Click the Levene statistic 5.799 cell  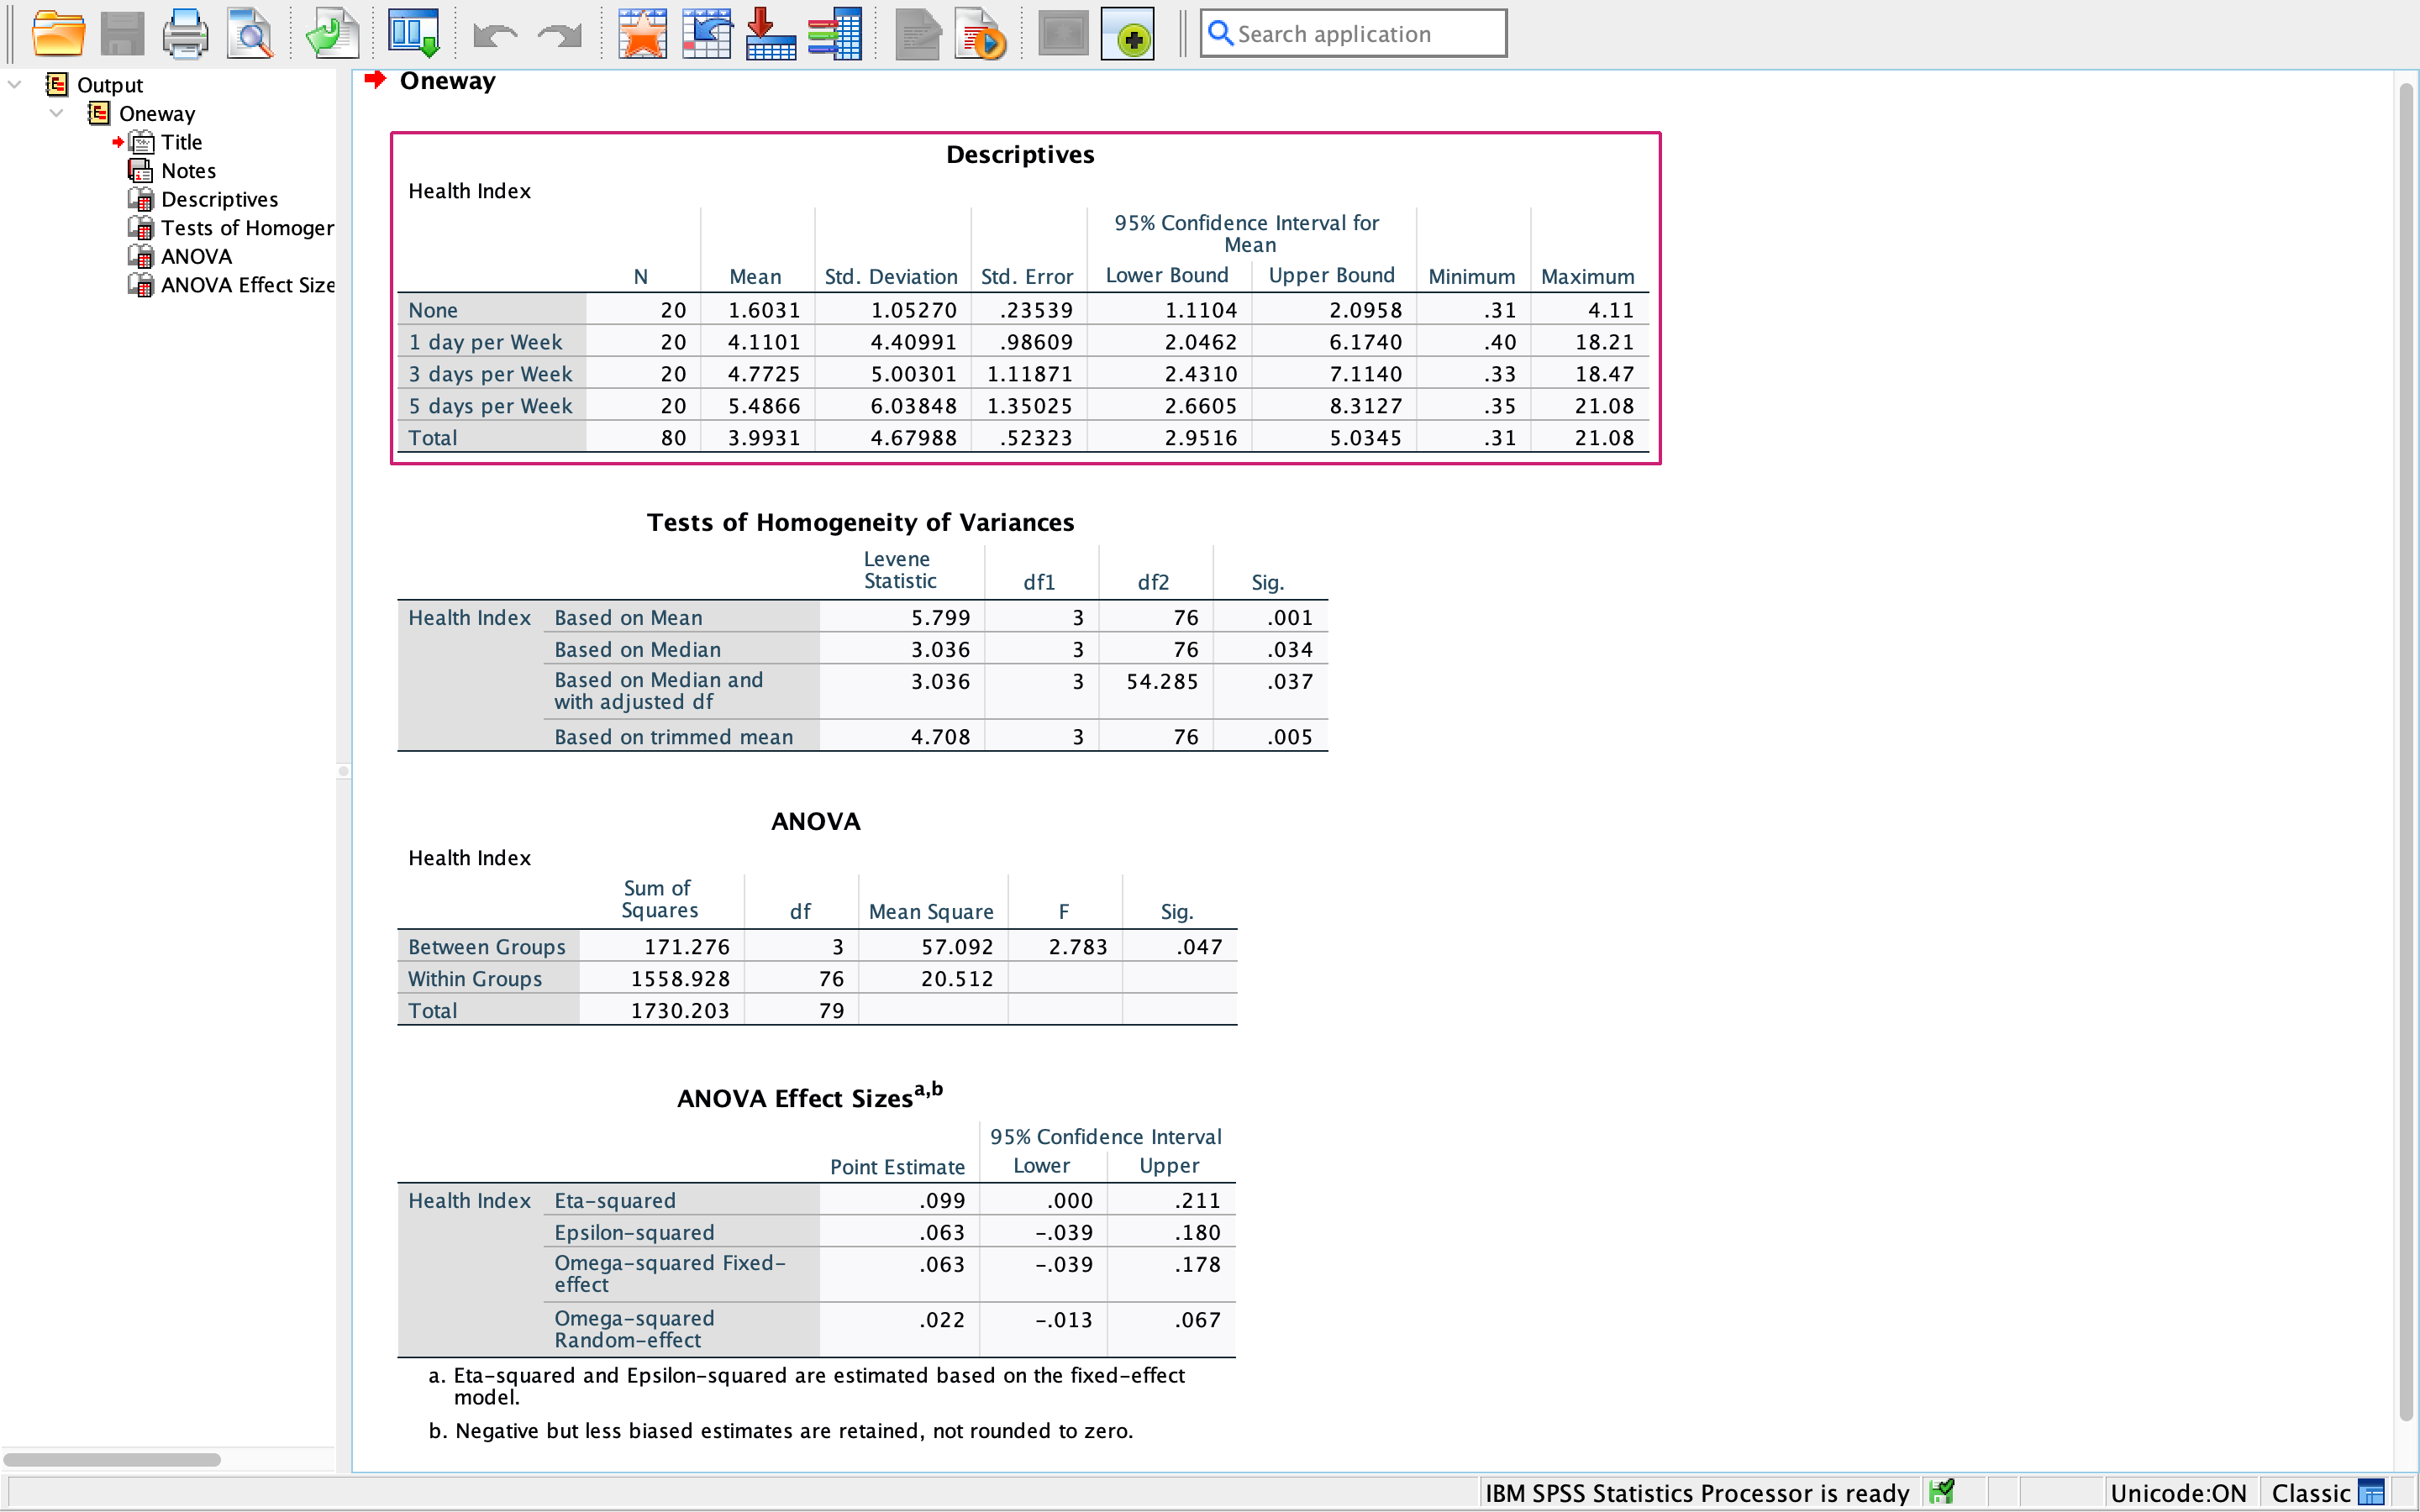[x=940, y=617]
